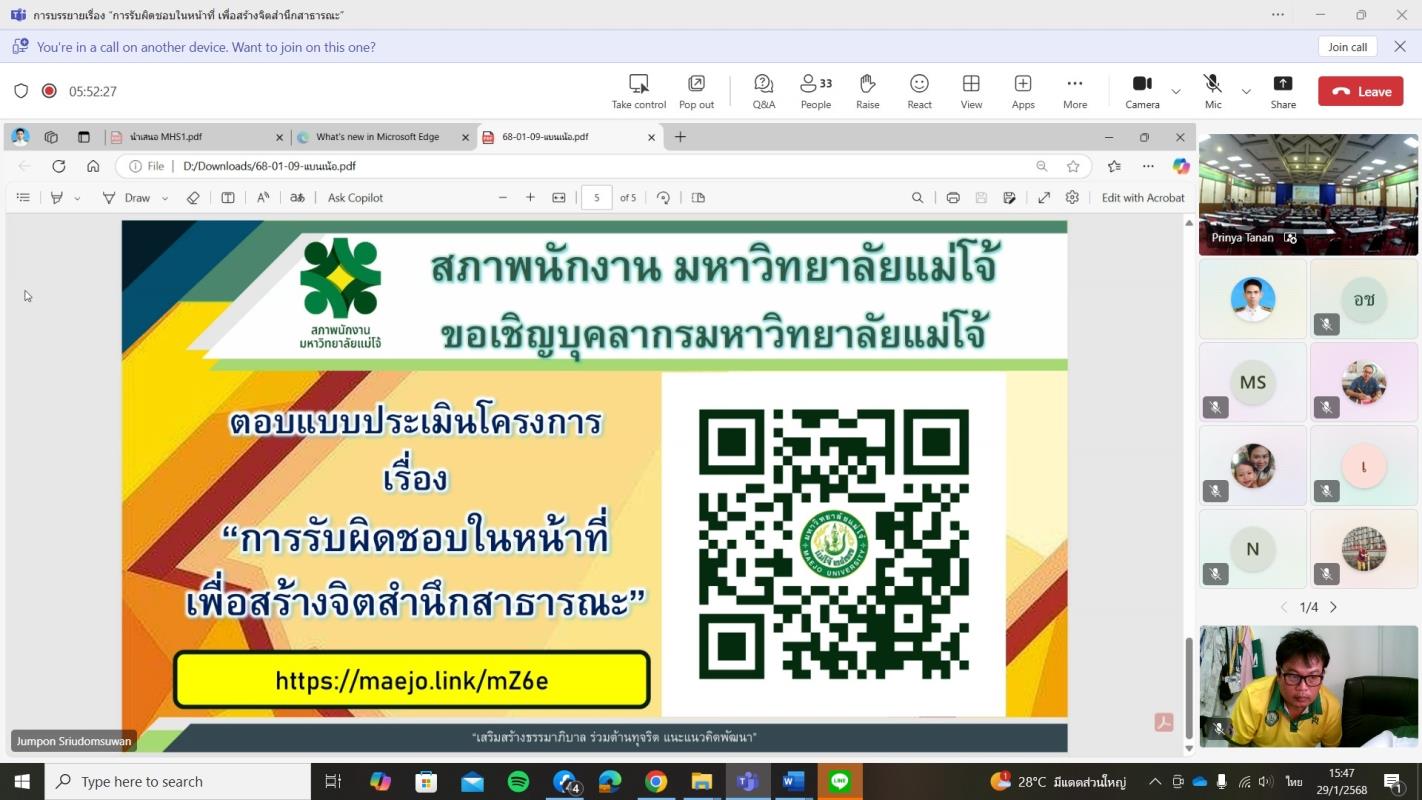
Task: Select the Prinya Tanan video tile
Action: pos(1308,195)
